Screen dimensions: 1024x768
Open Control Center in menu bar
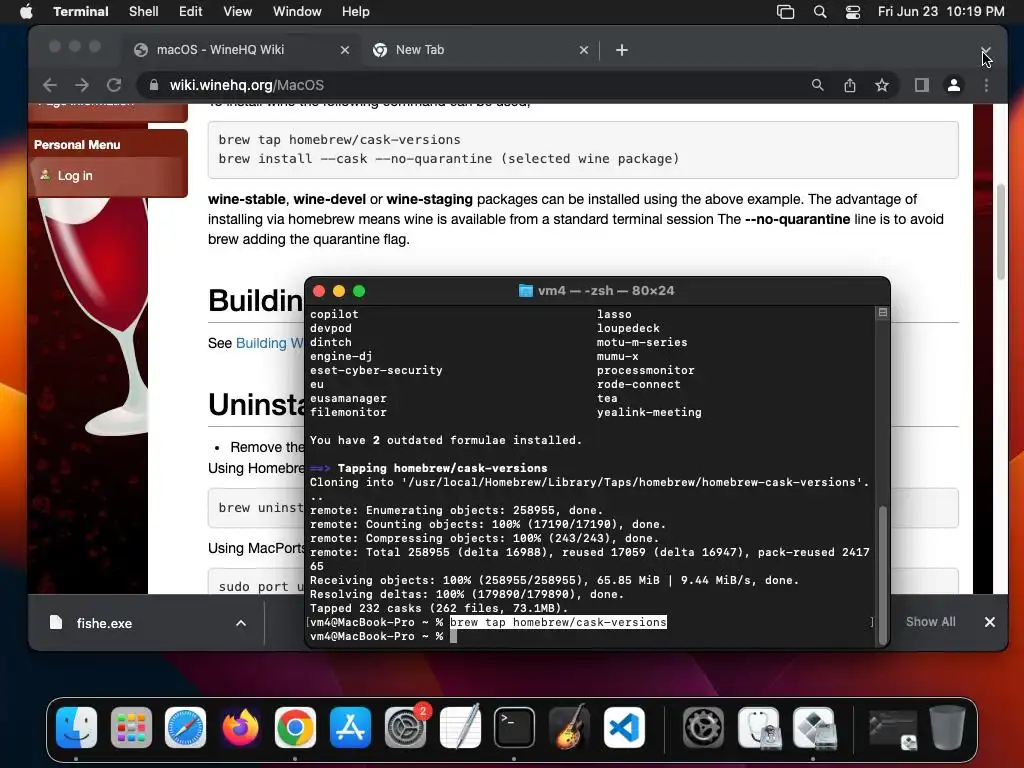click(852, 12)
